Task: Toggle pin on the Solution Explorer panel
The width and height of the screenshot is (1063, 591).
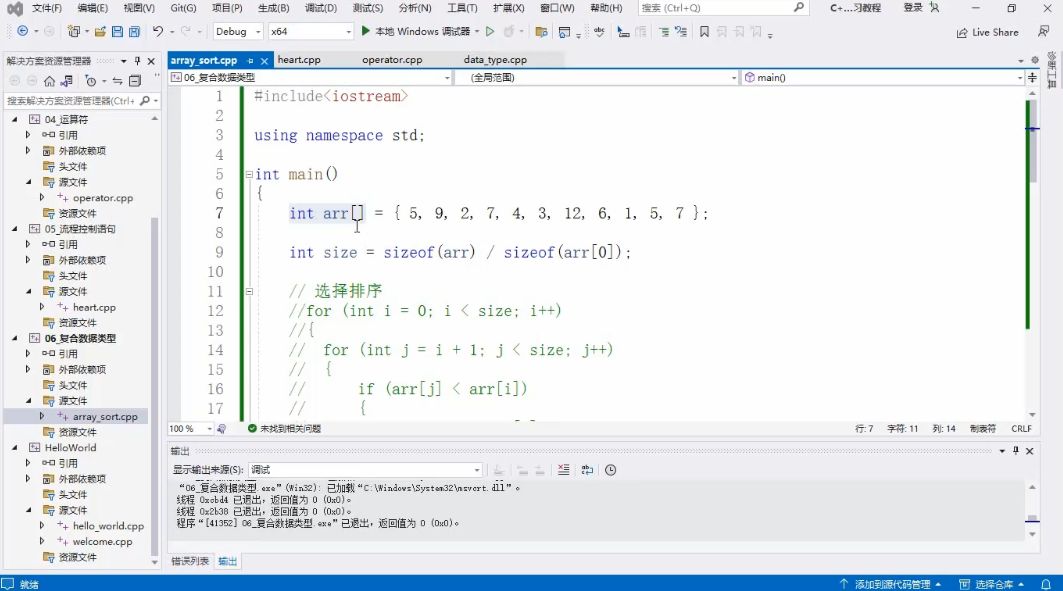Action: coord(138,61)
